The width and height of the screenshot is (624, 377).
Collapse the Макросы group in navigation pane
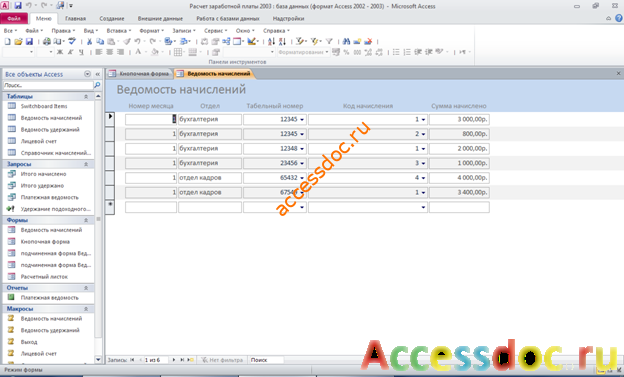coord(86,309)
